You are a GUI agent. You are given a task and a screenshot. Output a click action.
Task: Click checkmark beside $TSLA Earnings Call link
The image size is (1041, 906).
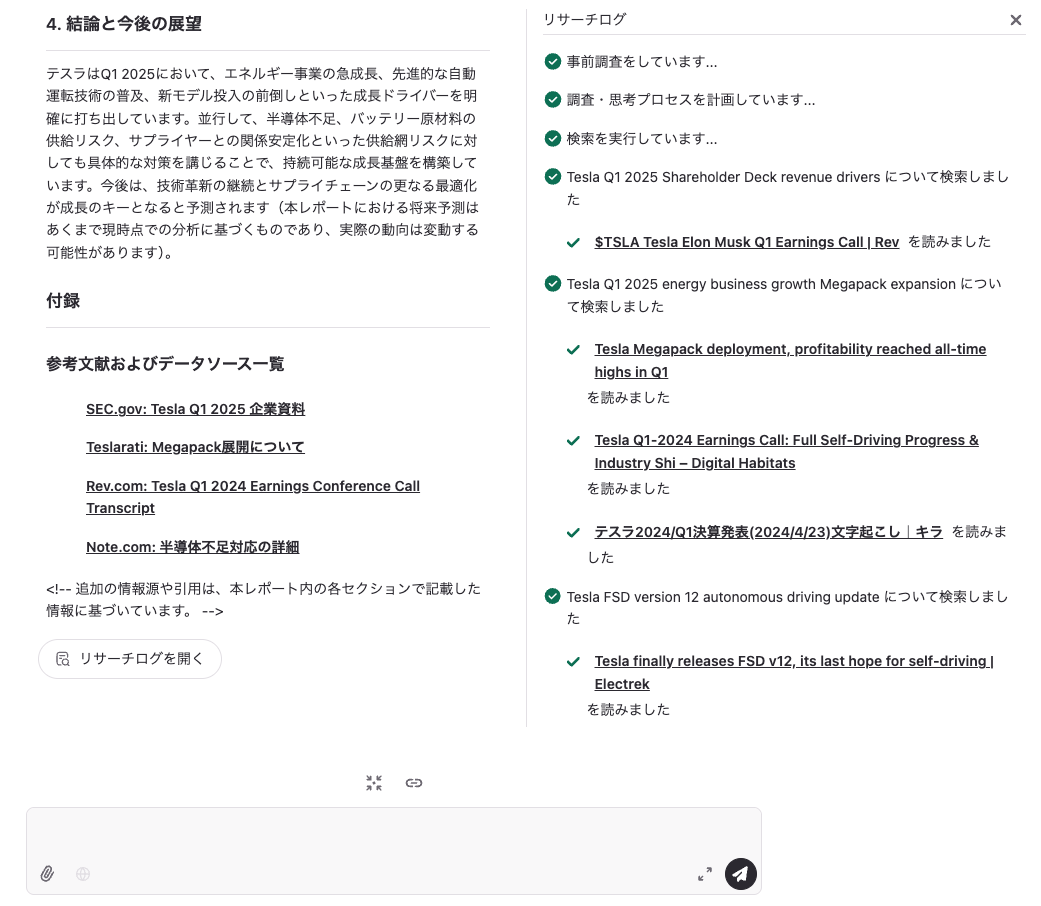coord(574,243)
